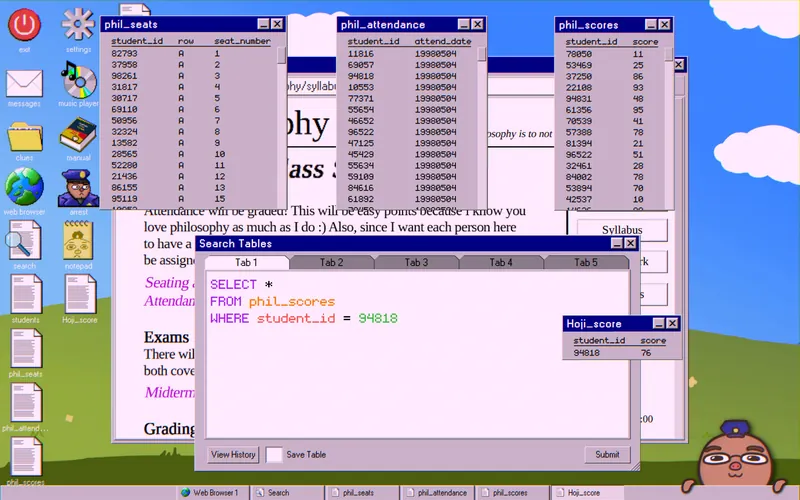Screen dimensions: 800x500
Task: Launch the music player CD icon
Action: pyautogui.click(x=78, y=79)
